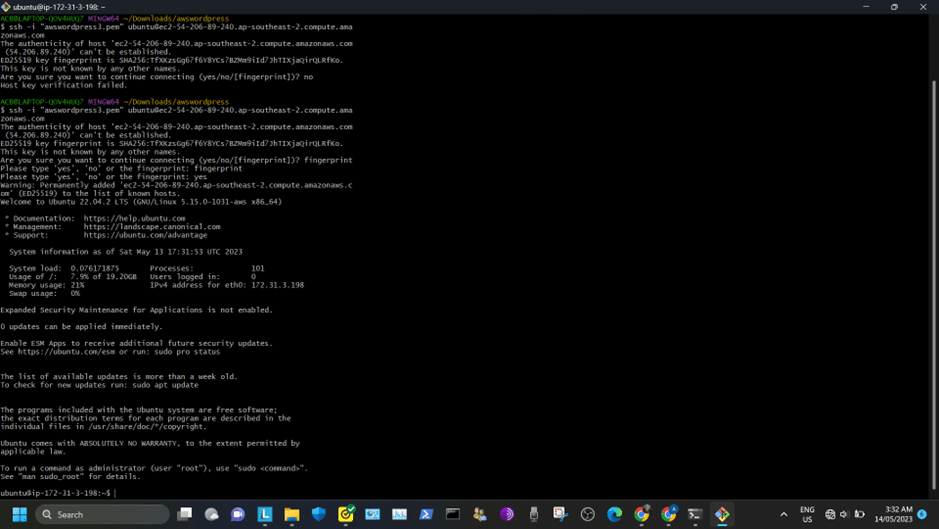Click the 'Swap usage: 0%' text
Viewport: 939px width, 529px height.
(x=44, y=294)
